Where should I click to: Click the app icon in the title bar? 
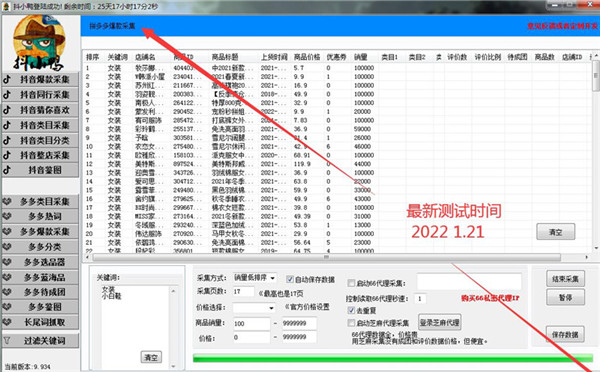[x=5, y=7]
